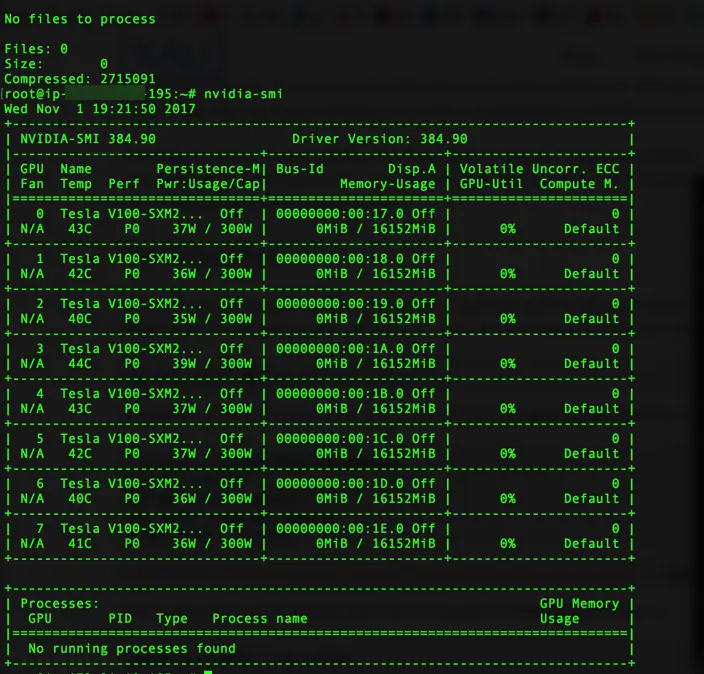Click the Compute M. column header

pos(579,184)
